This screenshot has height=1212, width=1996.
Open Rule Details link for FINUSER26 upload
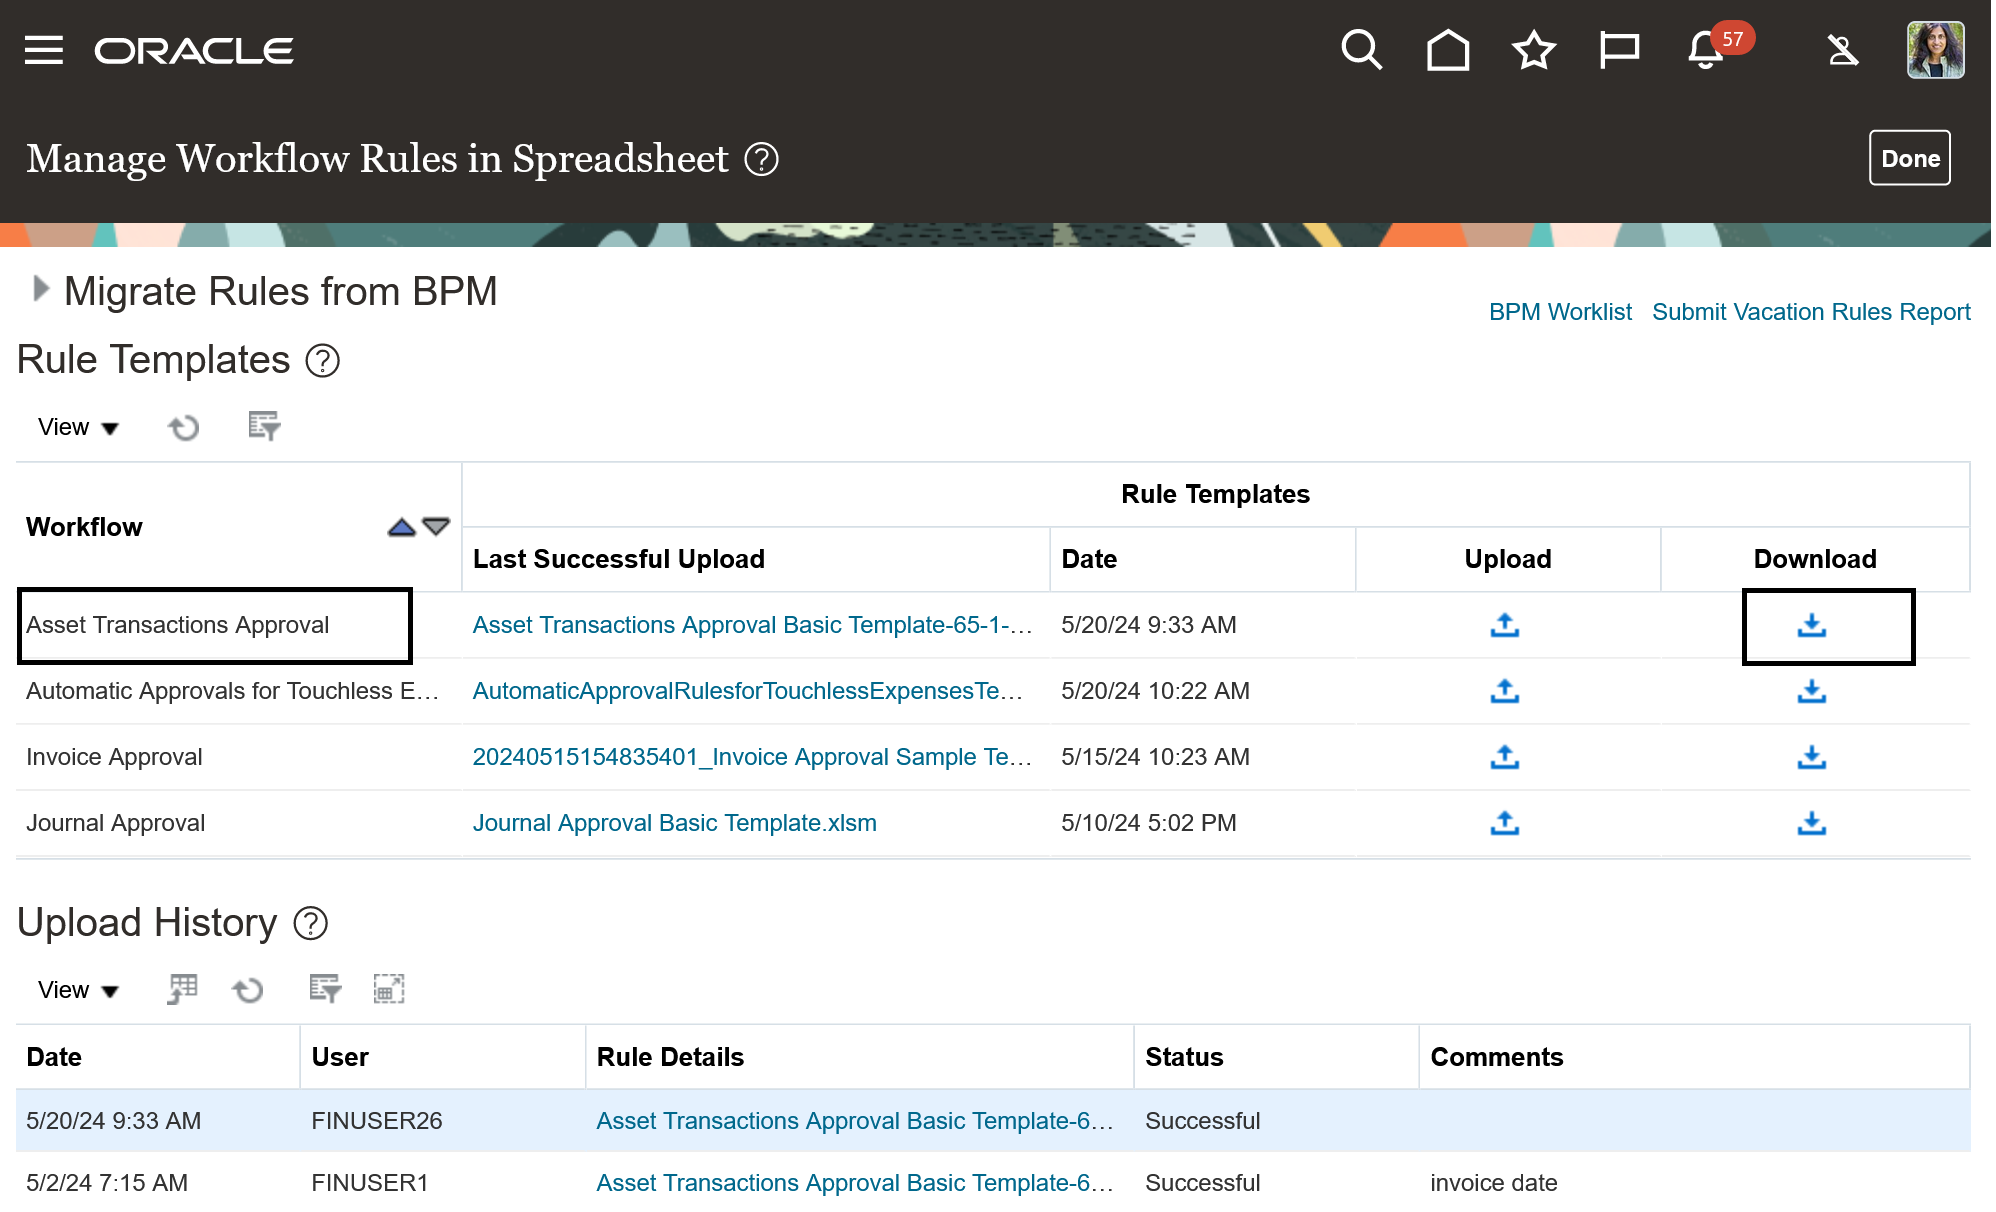click(854, 1121)
